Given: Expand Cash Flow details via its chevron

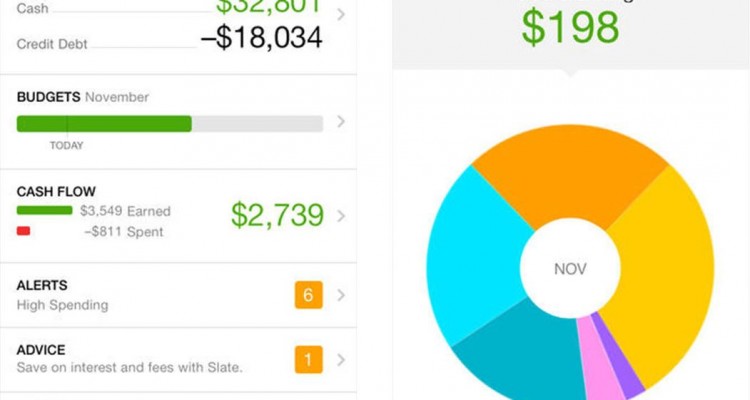Looking at the screenshot, I should pos(341,215).
